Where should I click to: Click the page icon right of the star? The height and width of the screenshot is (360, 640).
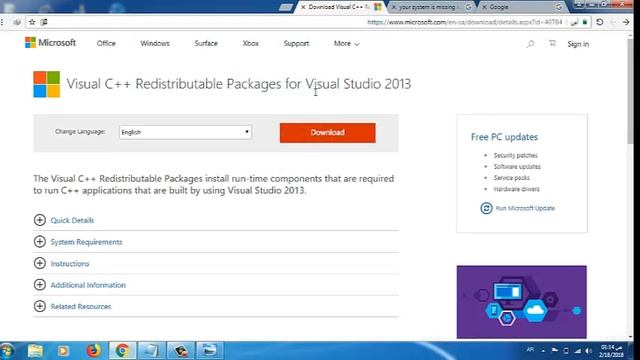[x=44, y=22]
